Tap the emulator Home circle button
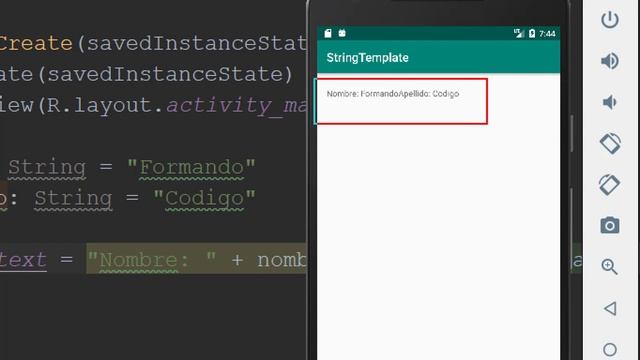This screenshot has width=640, height=360. point(610,349)
